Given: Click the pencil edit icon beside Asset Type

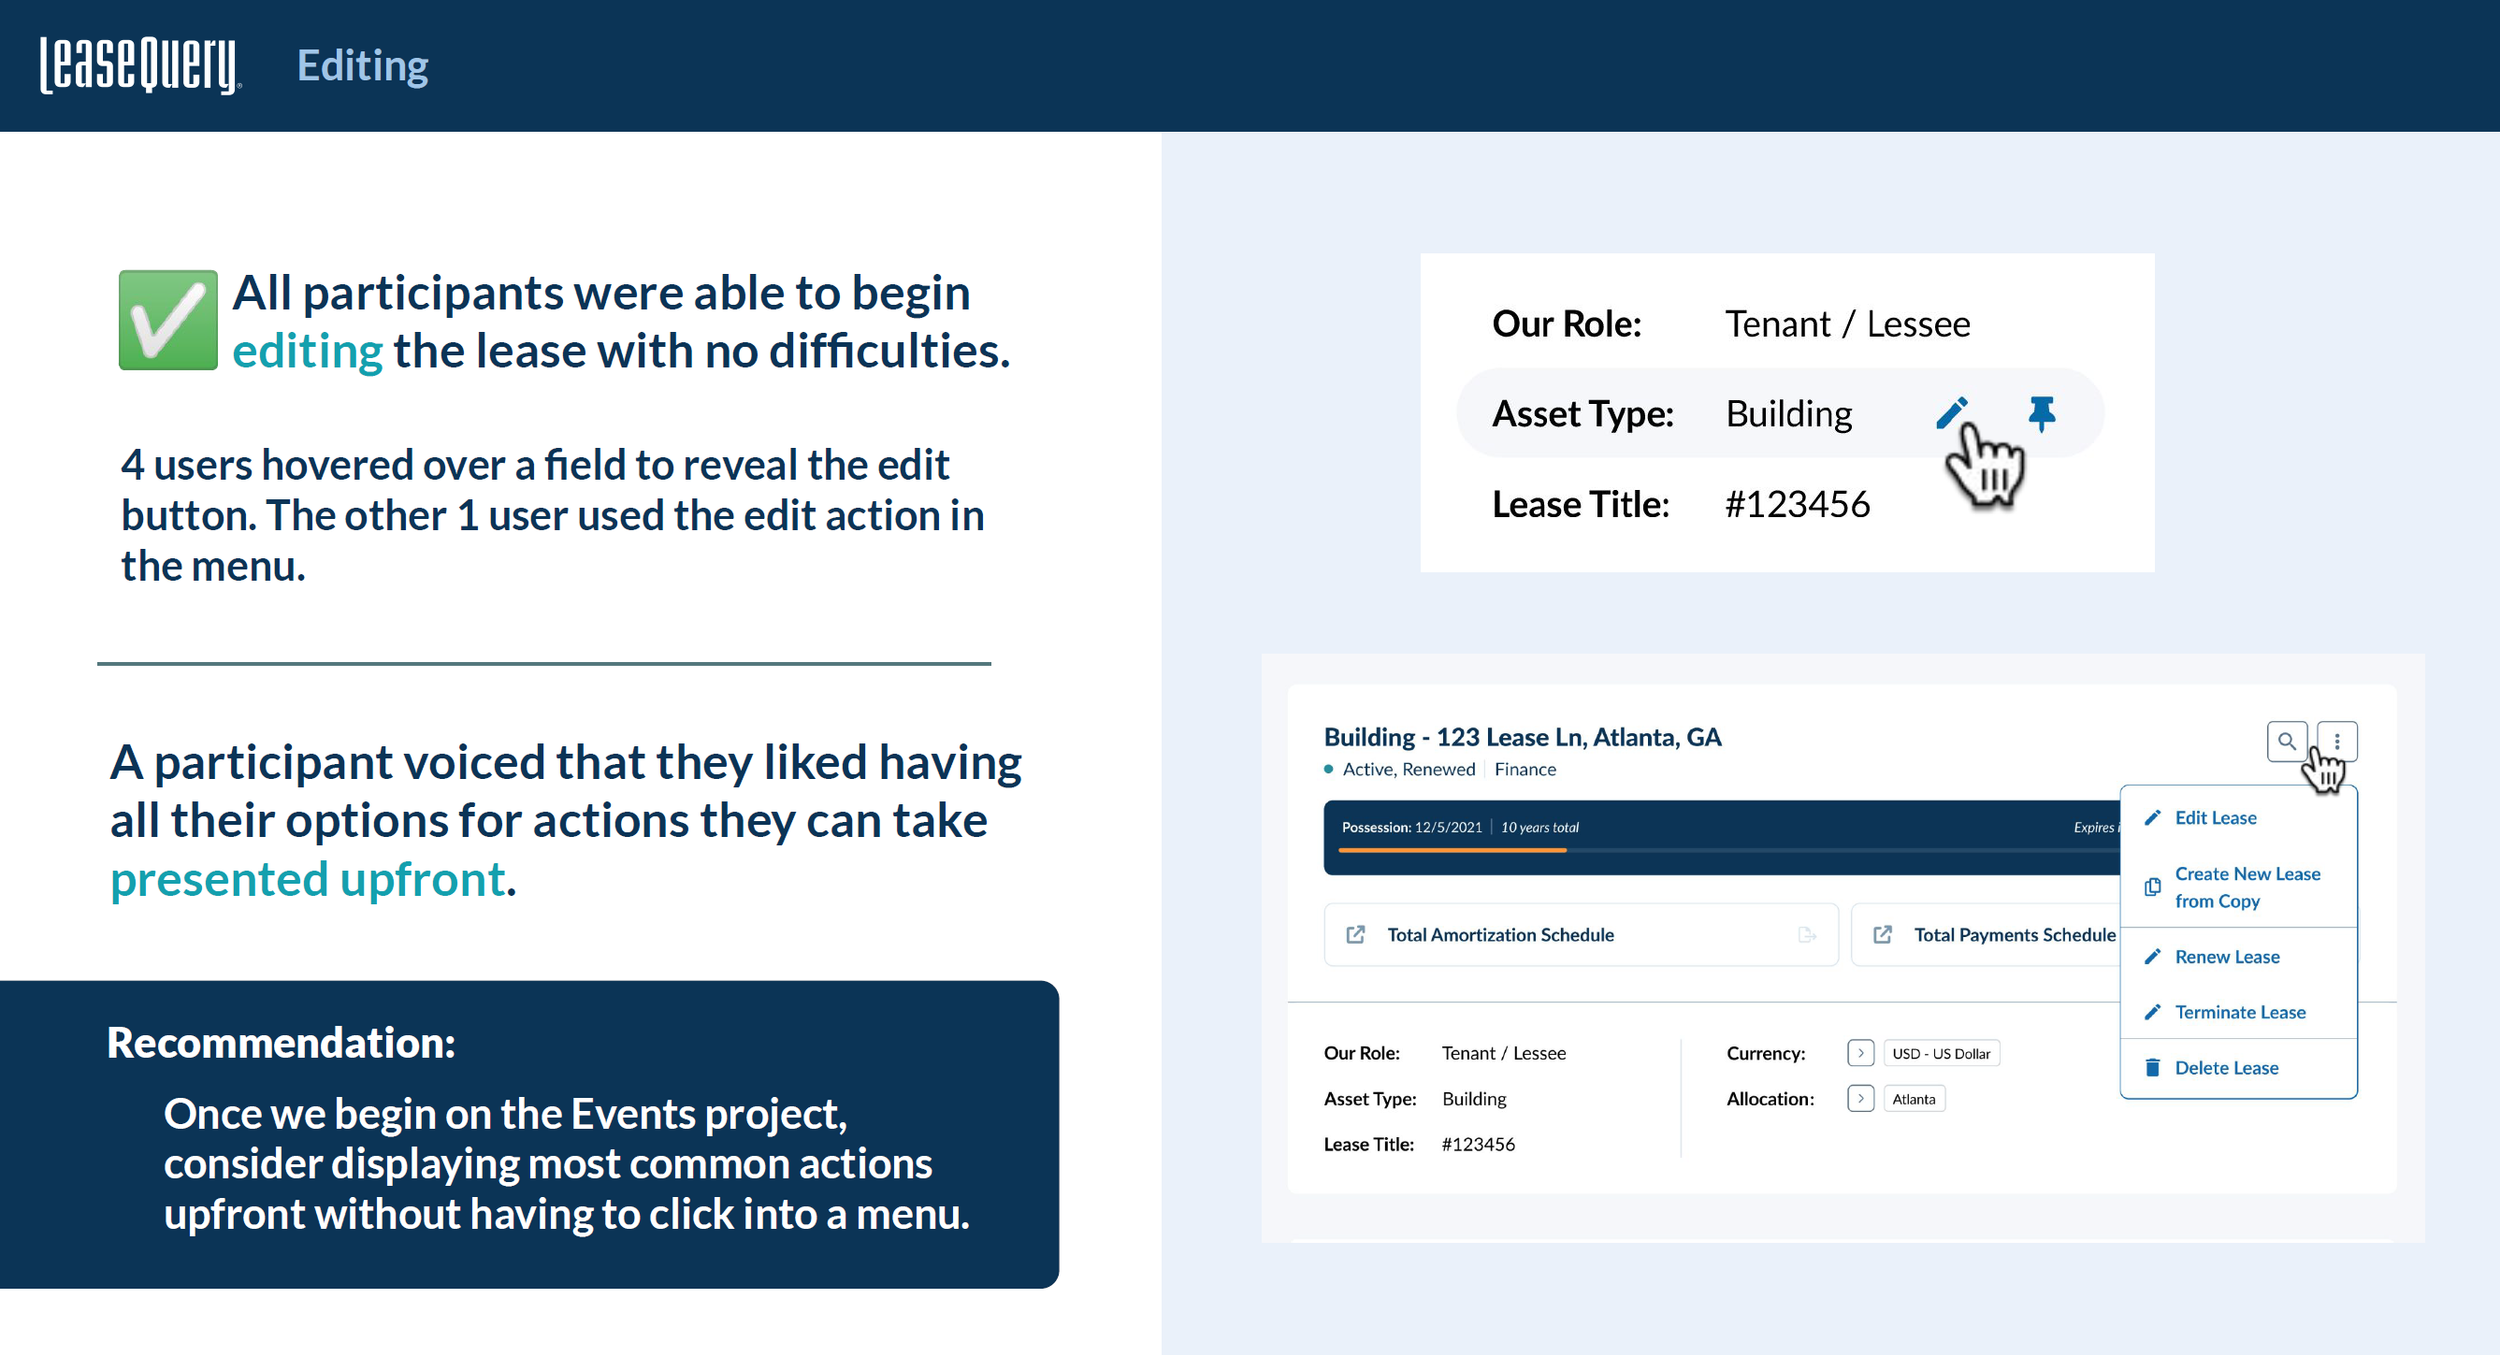Looking at the screenshot, I should (x=1951, y=413).
